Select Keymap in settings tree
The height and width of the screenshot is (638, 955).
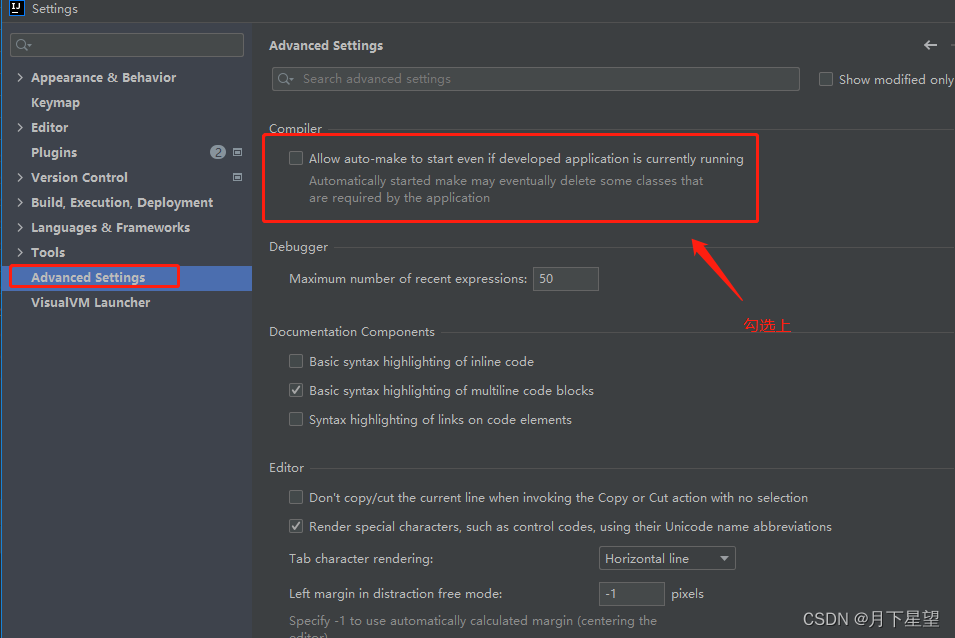55,102
